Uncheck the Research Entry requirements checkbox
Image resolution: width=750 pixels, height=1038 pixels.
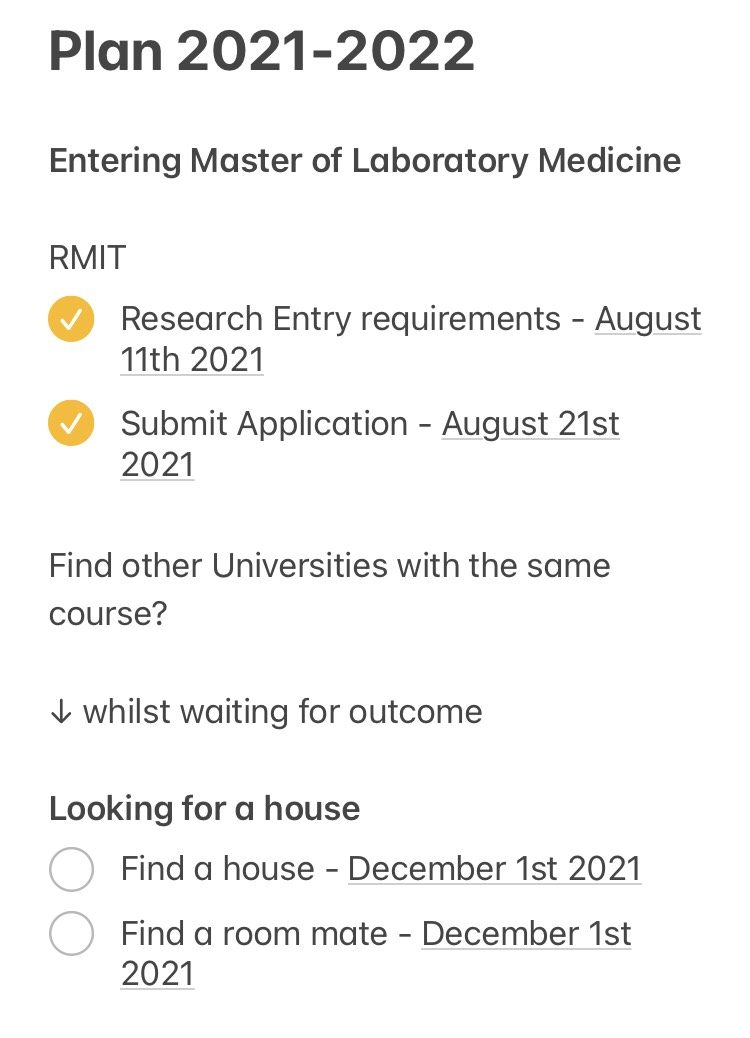pyautogui.click(x=71, y=319)
